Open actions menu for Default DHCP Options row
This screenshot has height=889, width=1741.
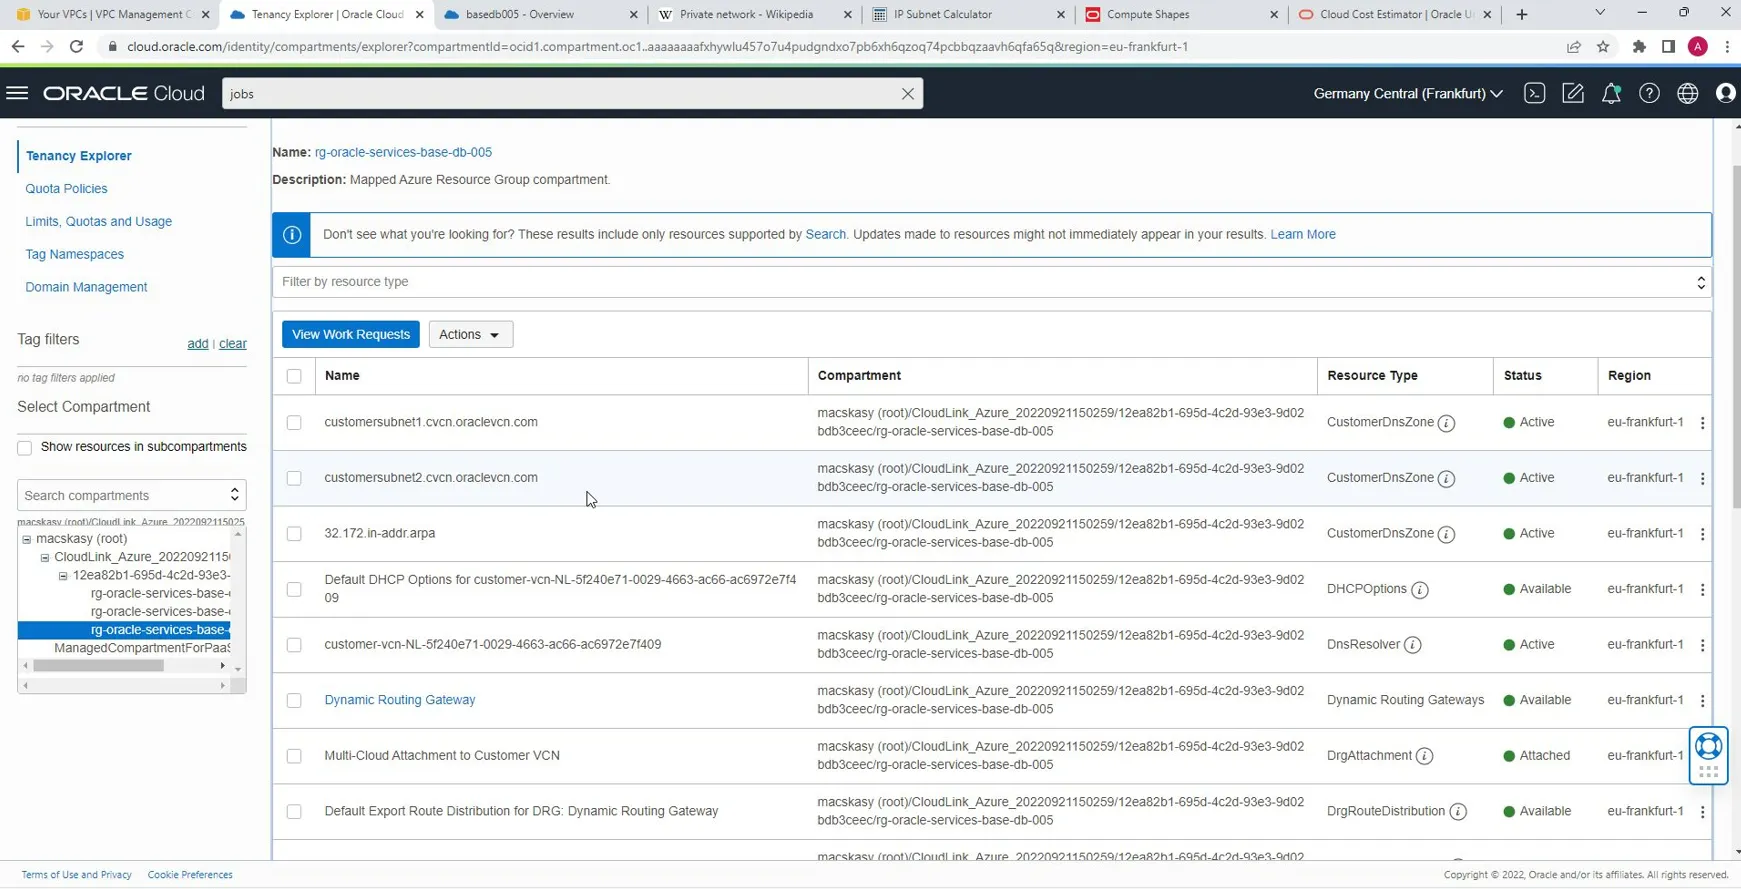pos(1702,590)
